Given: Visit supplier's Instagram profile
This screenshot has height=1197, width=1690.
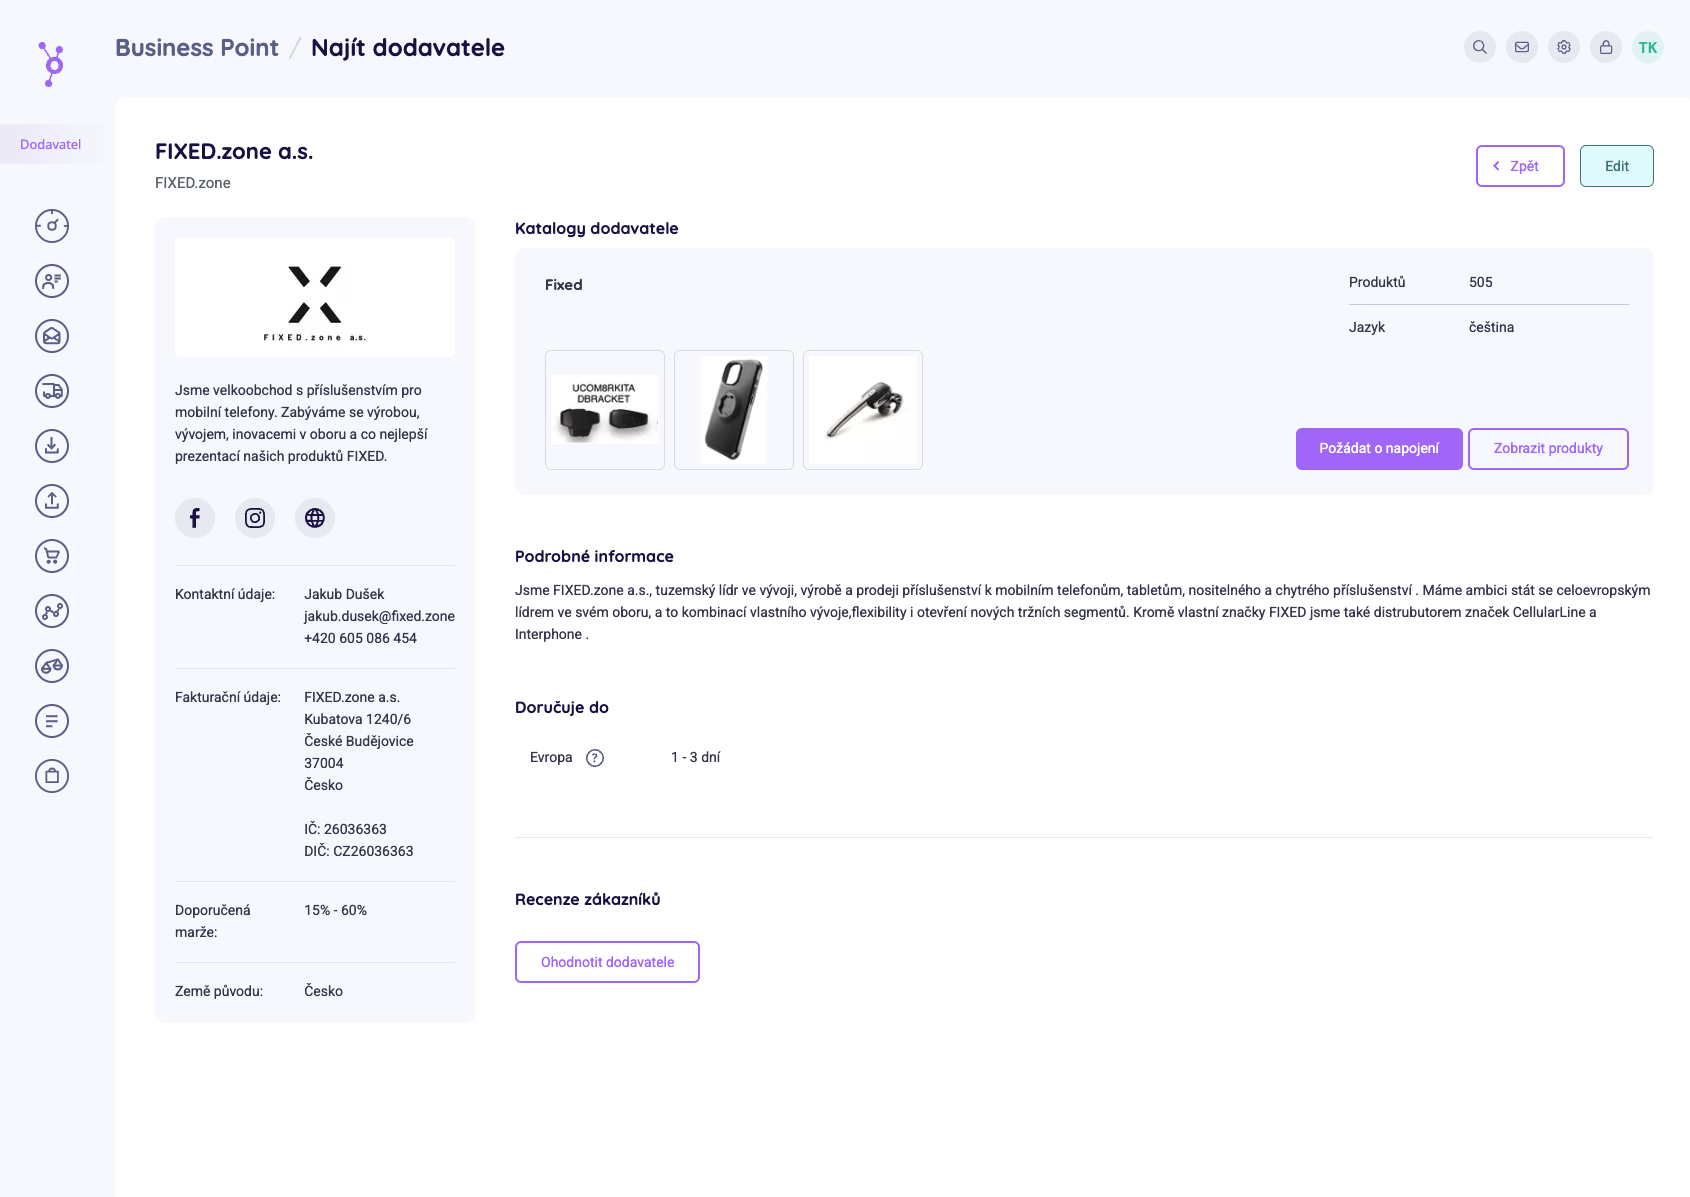Looking at the screenshot, I should (x=255, y=518).
